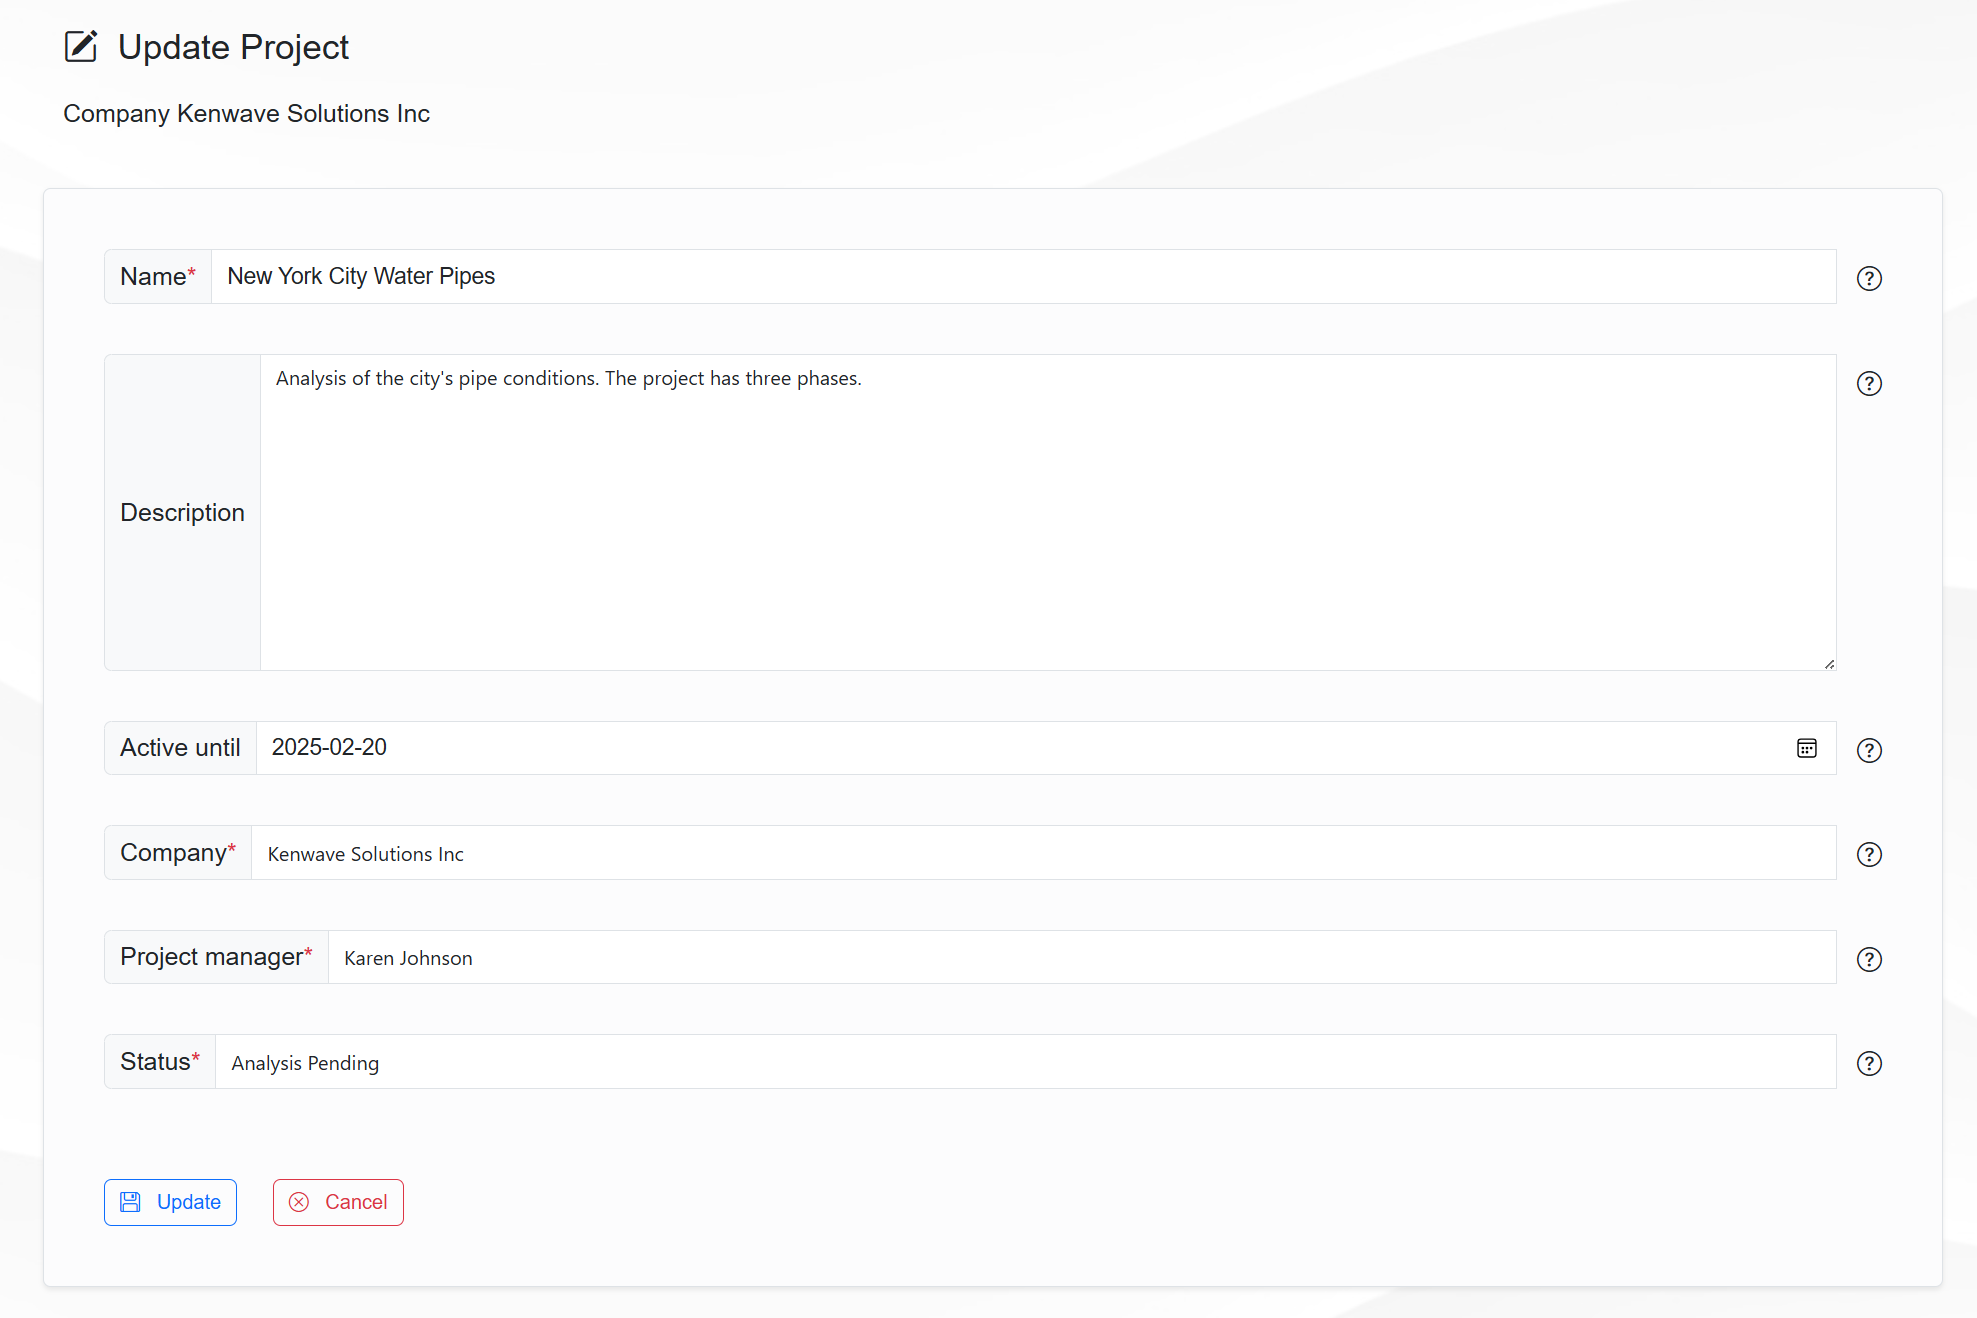1977x1318 pixels.
Task: Show help for the Company field
Action: coord(1868,854)
